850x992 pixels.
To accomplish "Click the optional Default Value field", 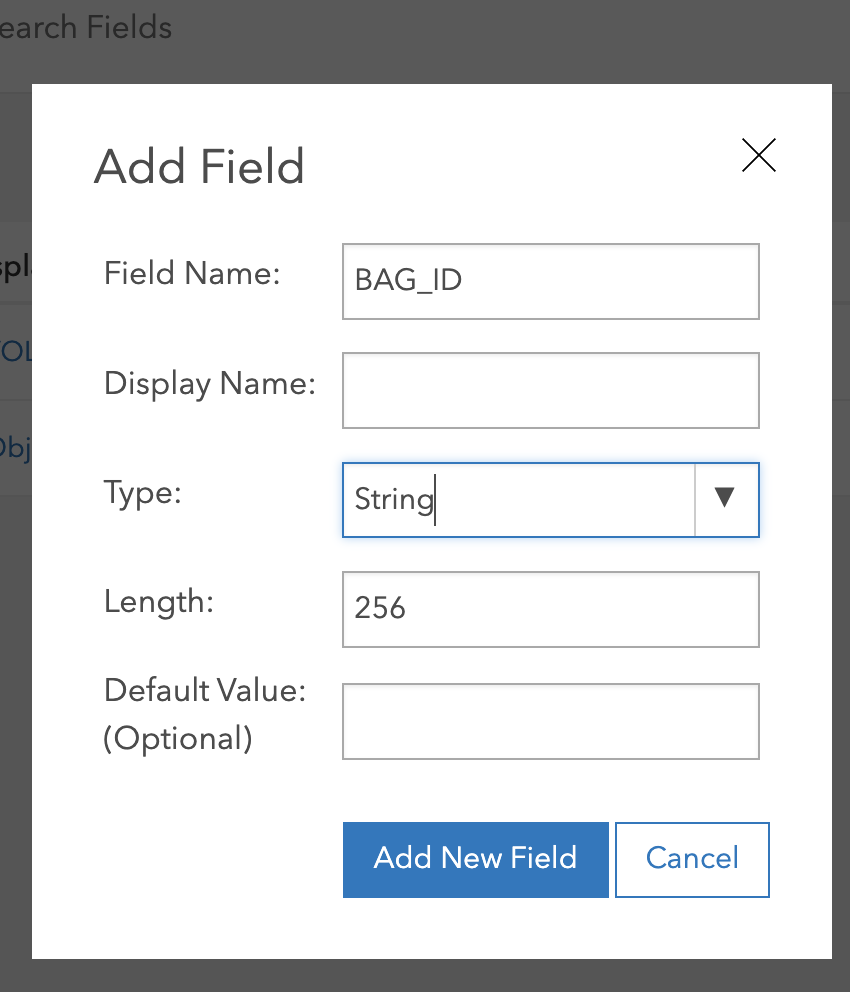I will (550, 721).
